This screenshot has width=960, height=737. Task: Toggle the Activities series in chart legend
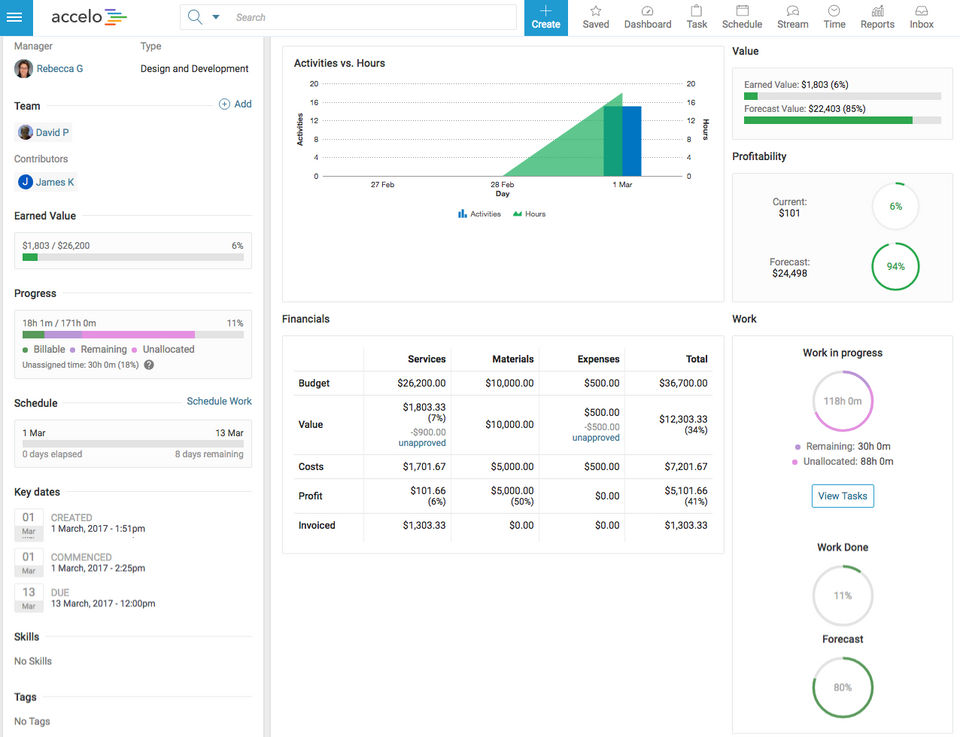(x=480, y=214)
